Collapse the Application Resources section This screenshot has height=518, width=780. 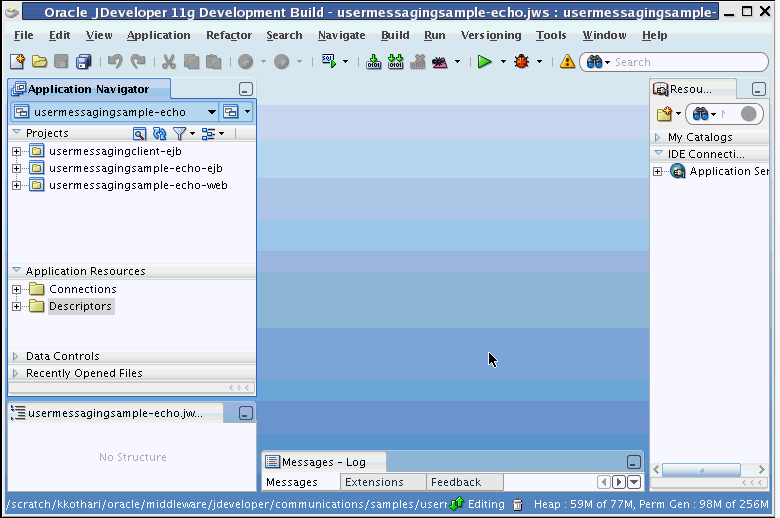[16, 270]
